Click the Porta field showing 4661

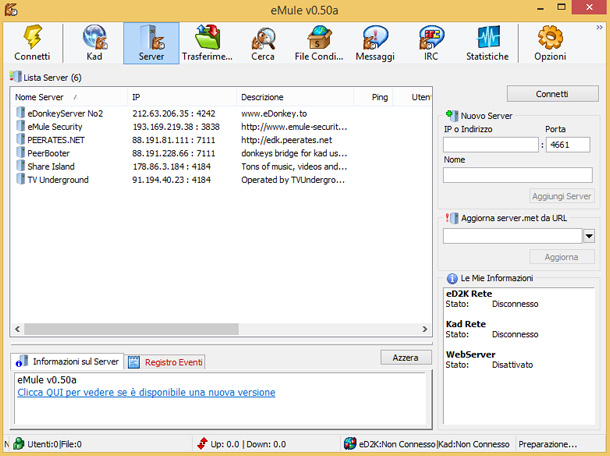(x=568, y=145)
